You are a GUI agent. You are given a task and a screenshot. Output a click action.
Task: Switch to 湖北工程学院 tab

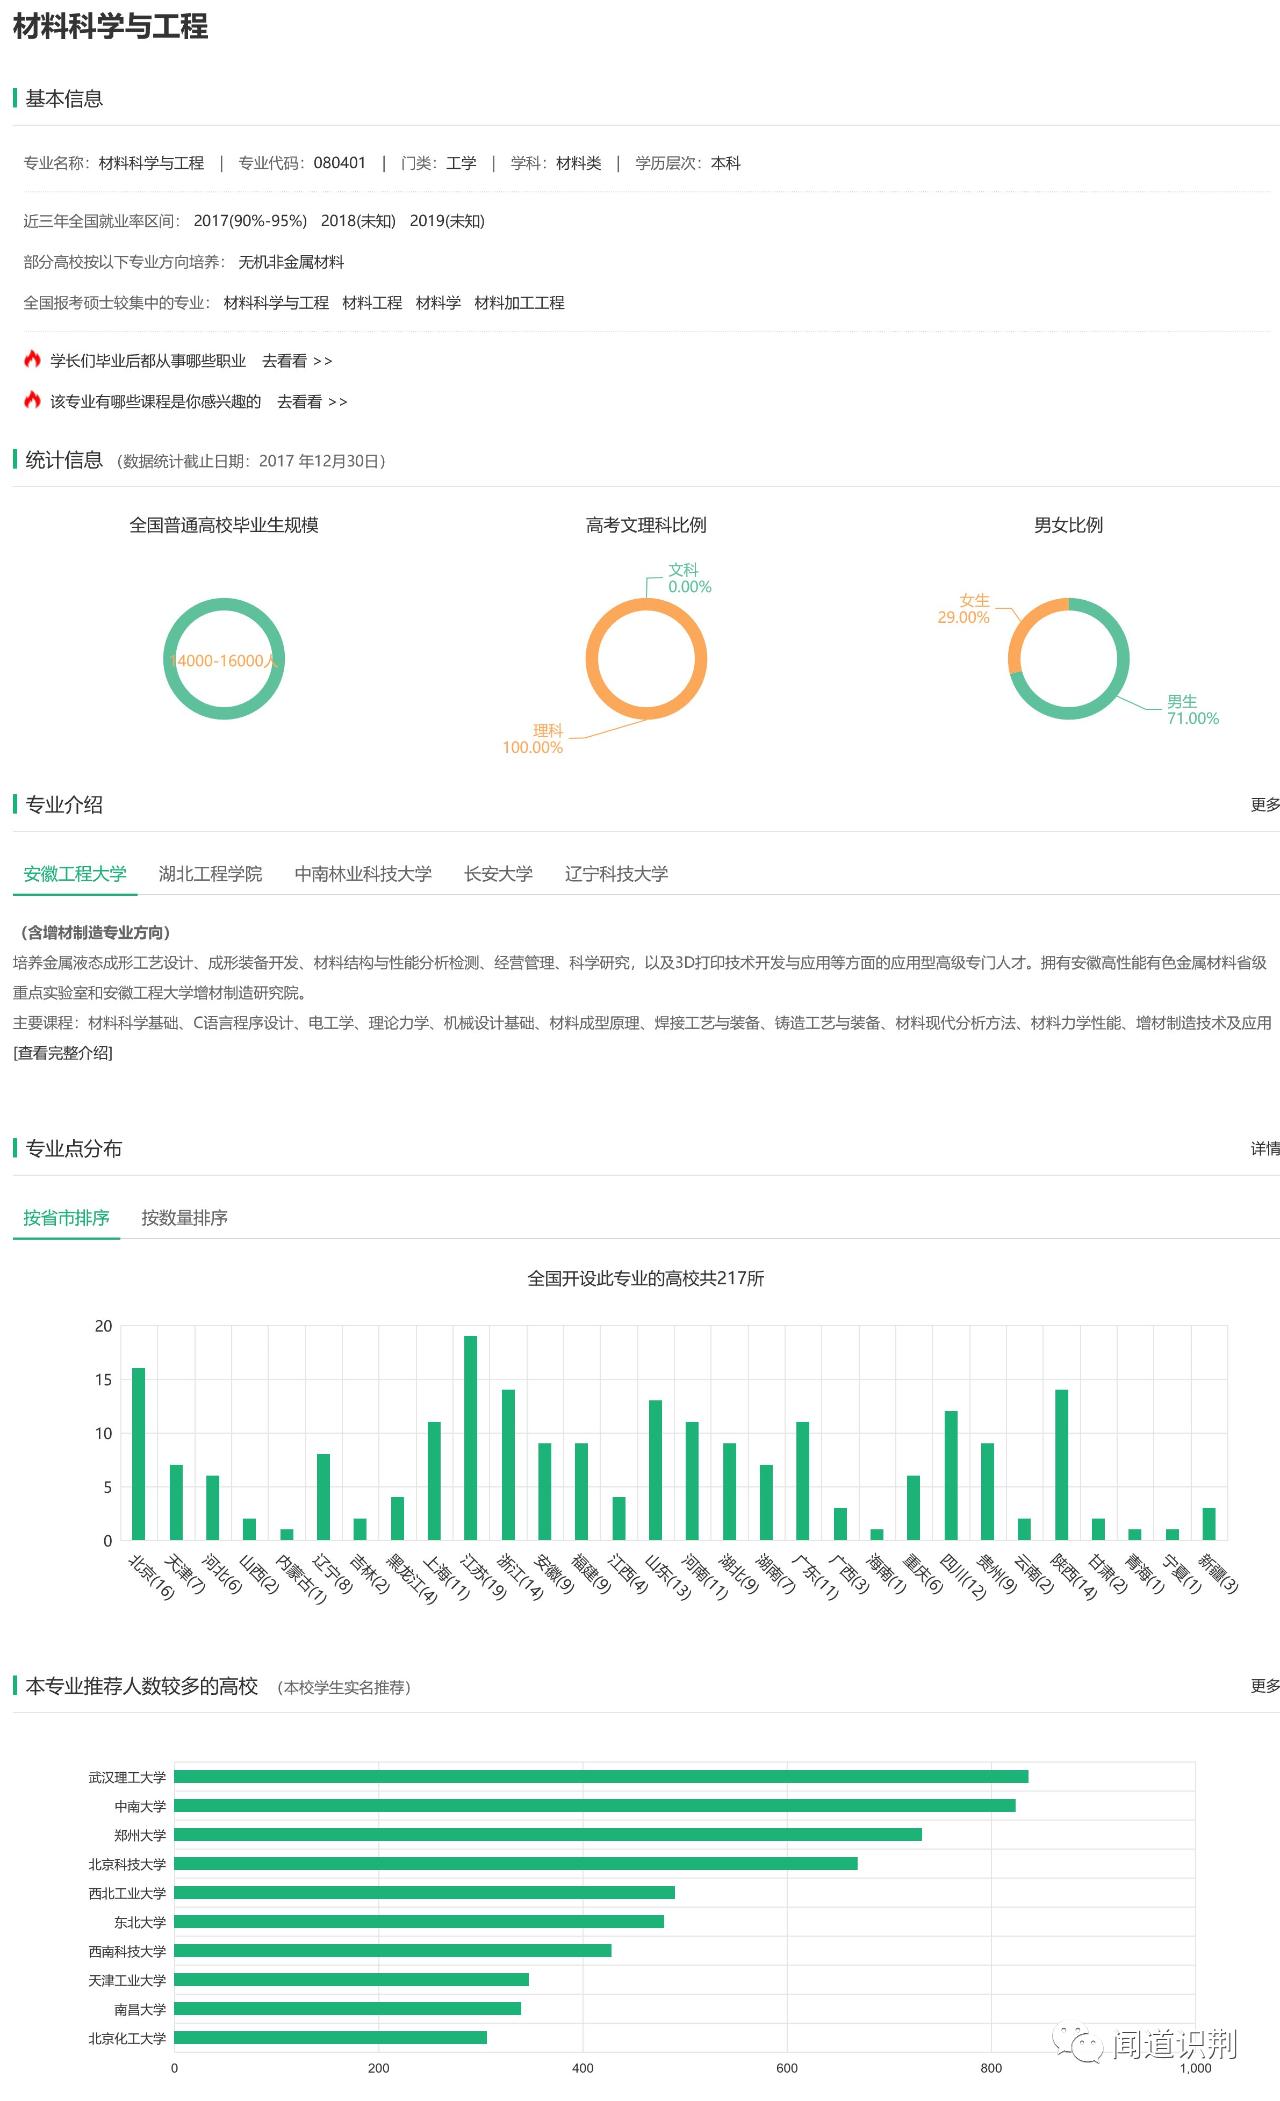(210, 873)
